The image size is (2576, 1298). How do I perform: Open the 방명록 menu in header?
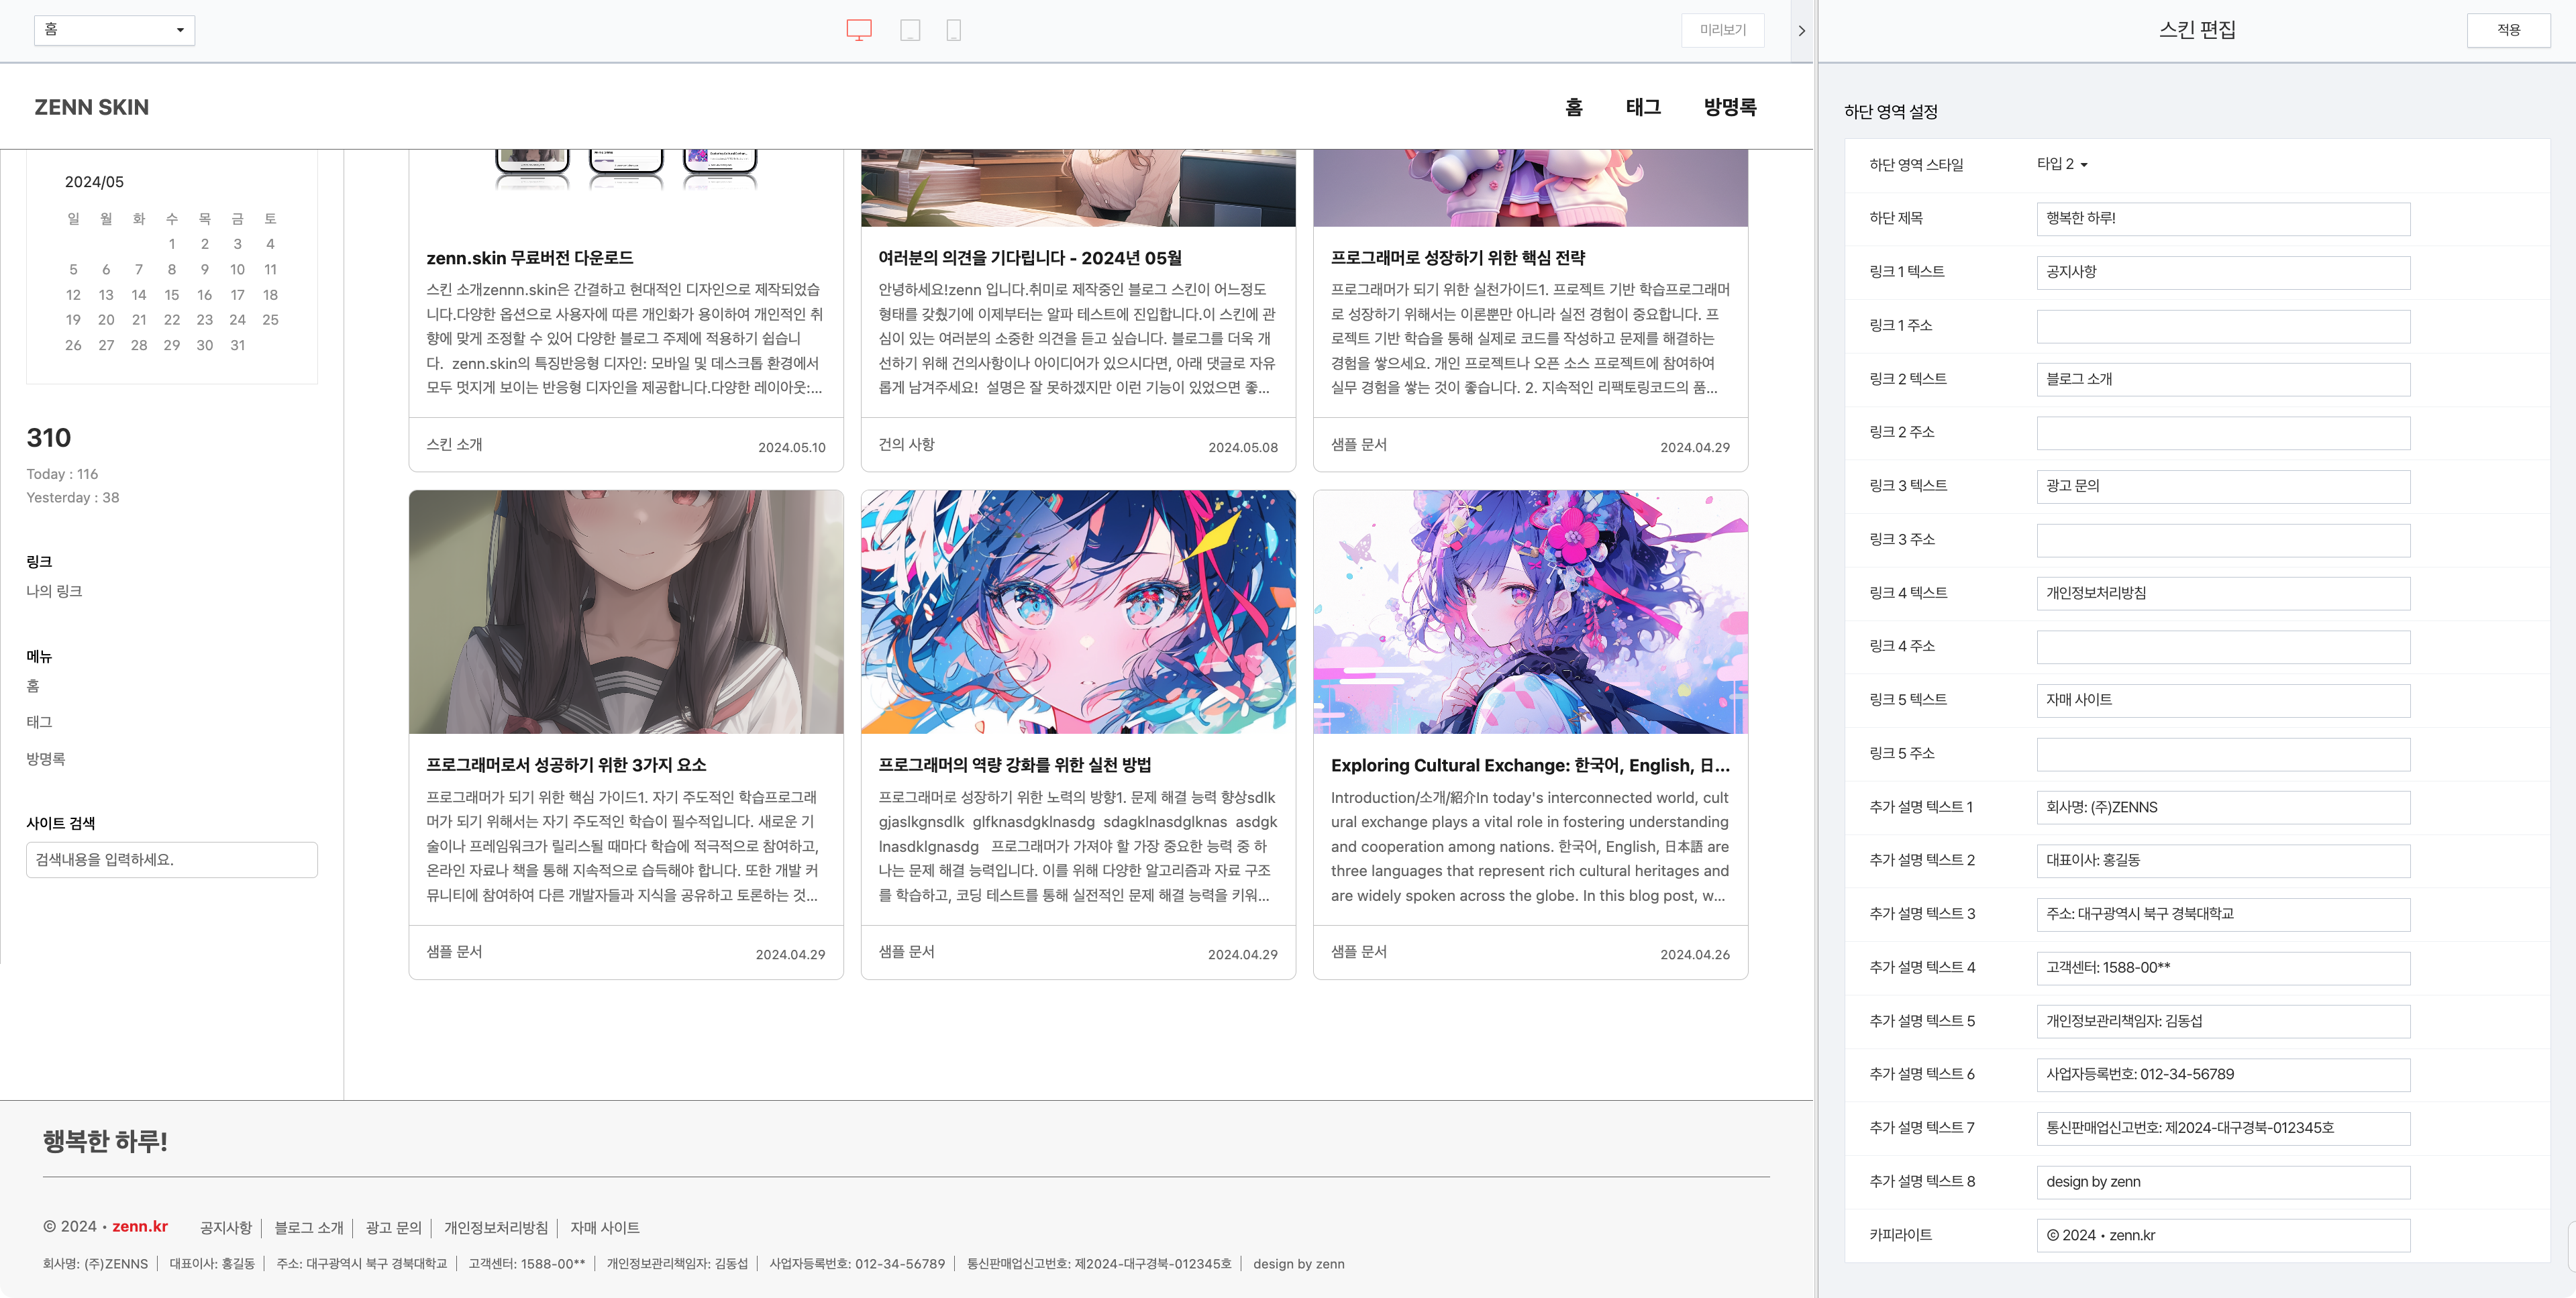[1729, 107]
